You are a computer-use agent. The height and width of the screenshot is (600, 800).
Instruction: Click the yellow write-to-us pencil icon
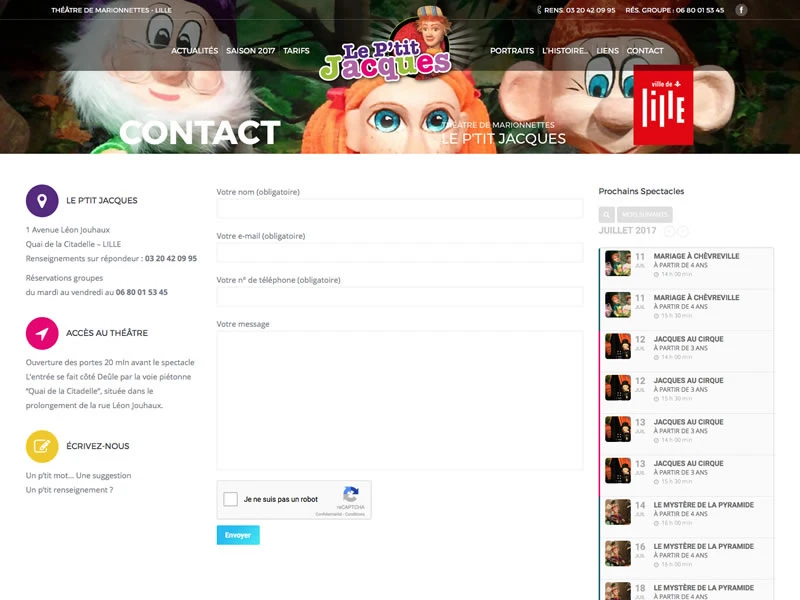[42, 446]
